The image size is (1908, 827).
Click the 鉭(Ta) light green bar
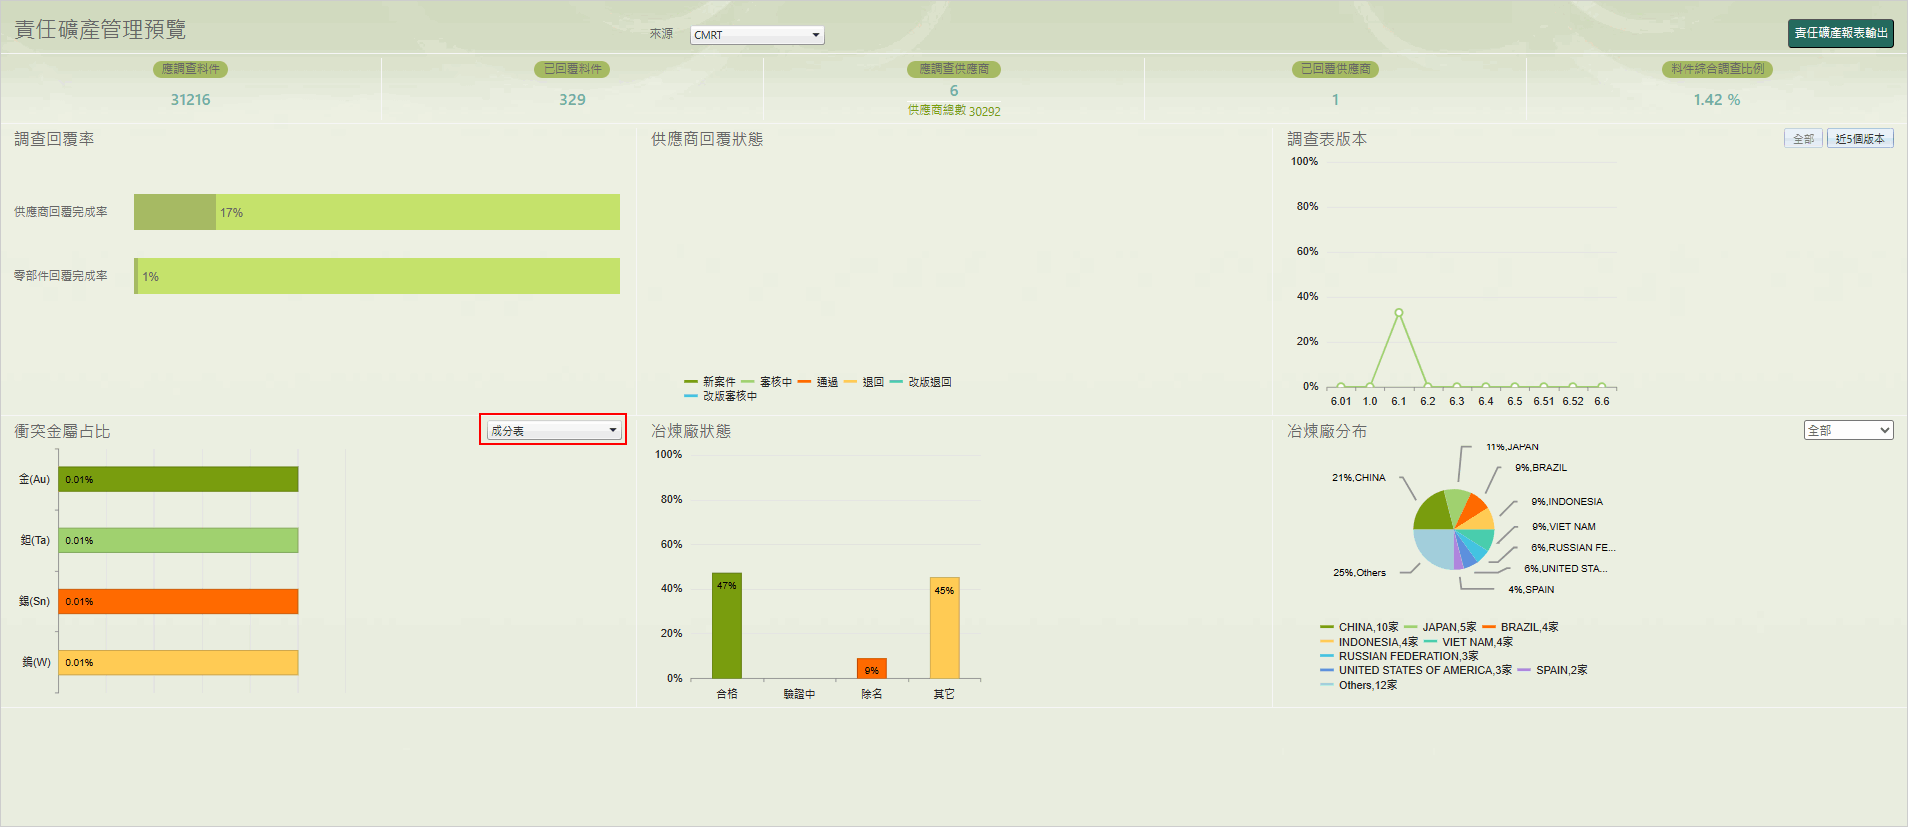pyautogui.click(x=178, y=540)
